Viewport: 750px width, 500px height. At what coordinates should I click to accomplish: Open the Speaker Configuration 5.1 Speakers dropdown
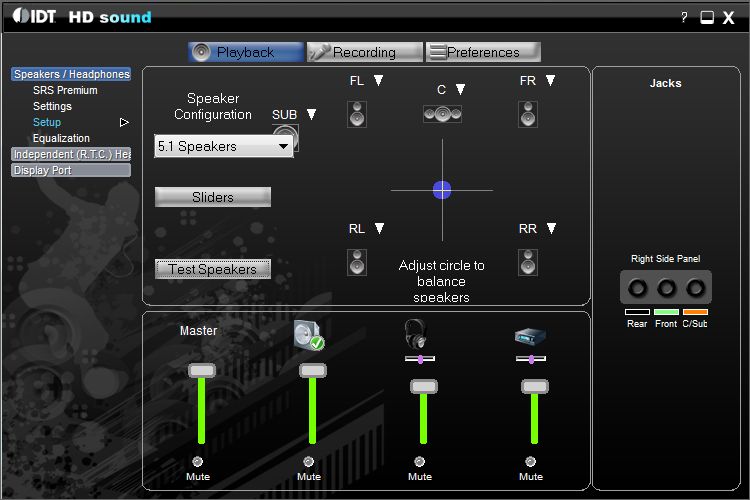[224, 146]
